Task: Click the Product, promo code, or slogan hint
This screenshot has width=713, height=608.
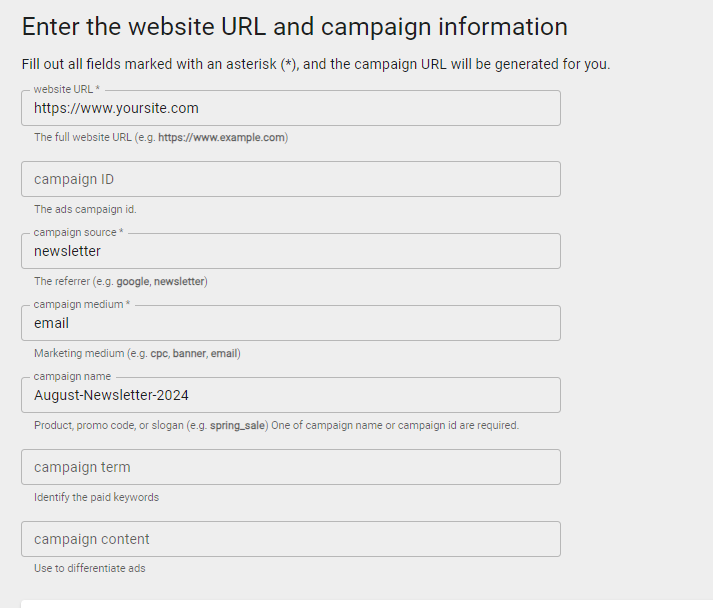Action: tap(276, 426)
